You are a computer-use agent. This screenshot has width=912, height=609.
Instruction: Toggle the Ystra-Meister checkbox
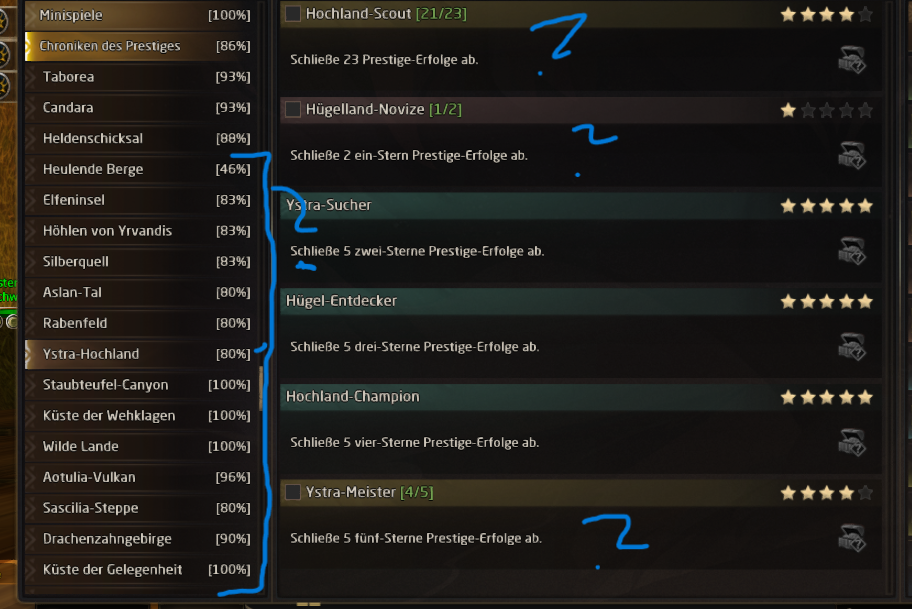[293, 492]
